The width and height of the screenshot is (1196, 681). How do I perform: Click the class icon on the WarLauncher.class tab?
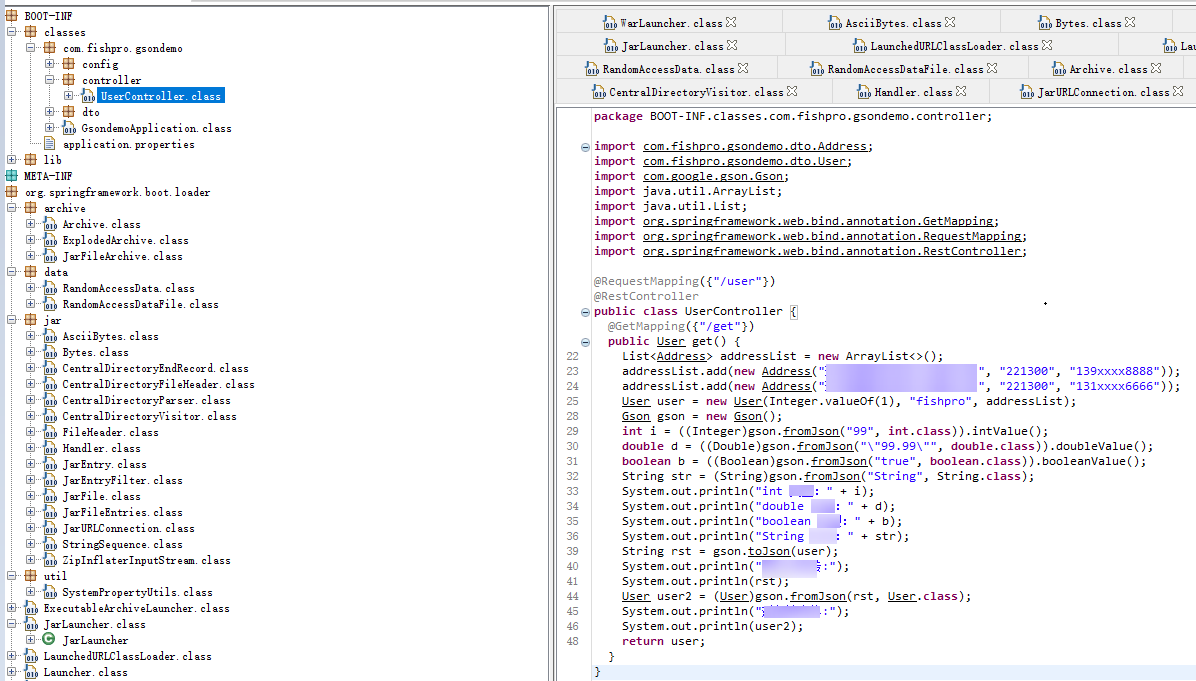click(609, 22)
